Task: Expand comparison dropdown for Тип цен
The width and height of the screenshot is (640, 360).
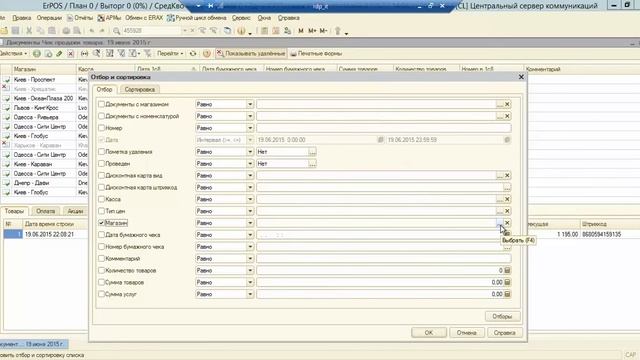Action: tap(250, 211)
